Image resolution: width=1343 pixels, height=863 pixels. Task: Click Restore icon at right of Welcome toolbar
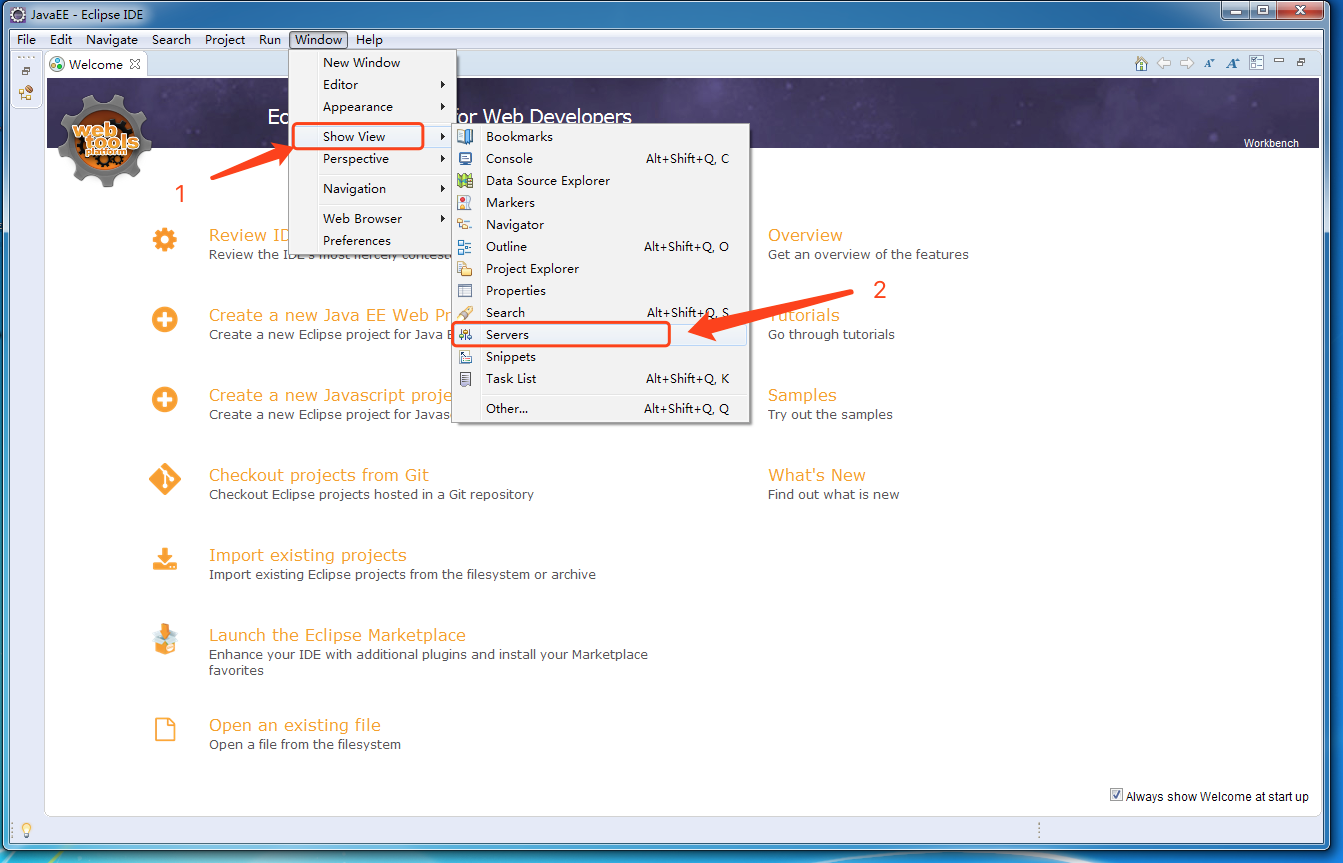pos(1301,62)
